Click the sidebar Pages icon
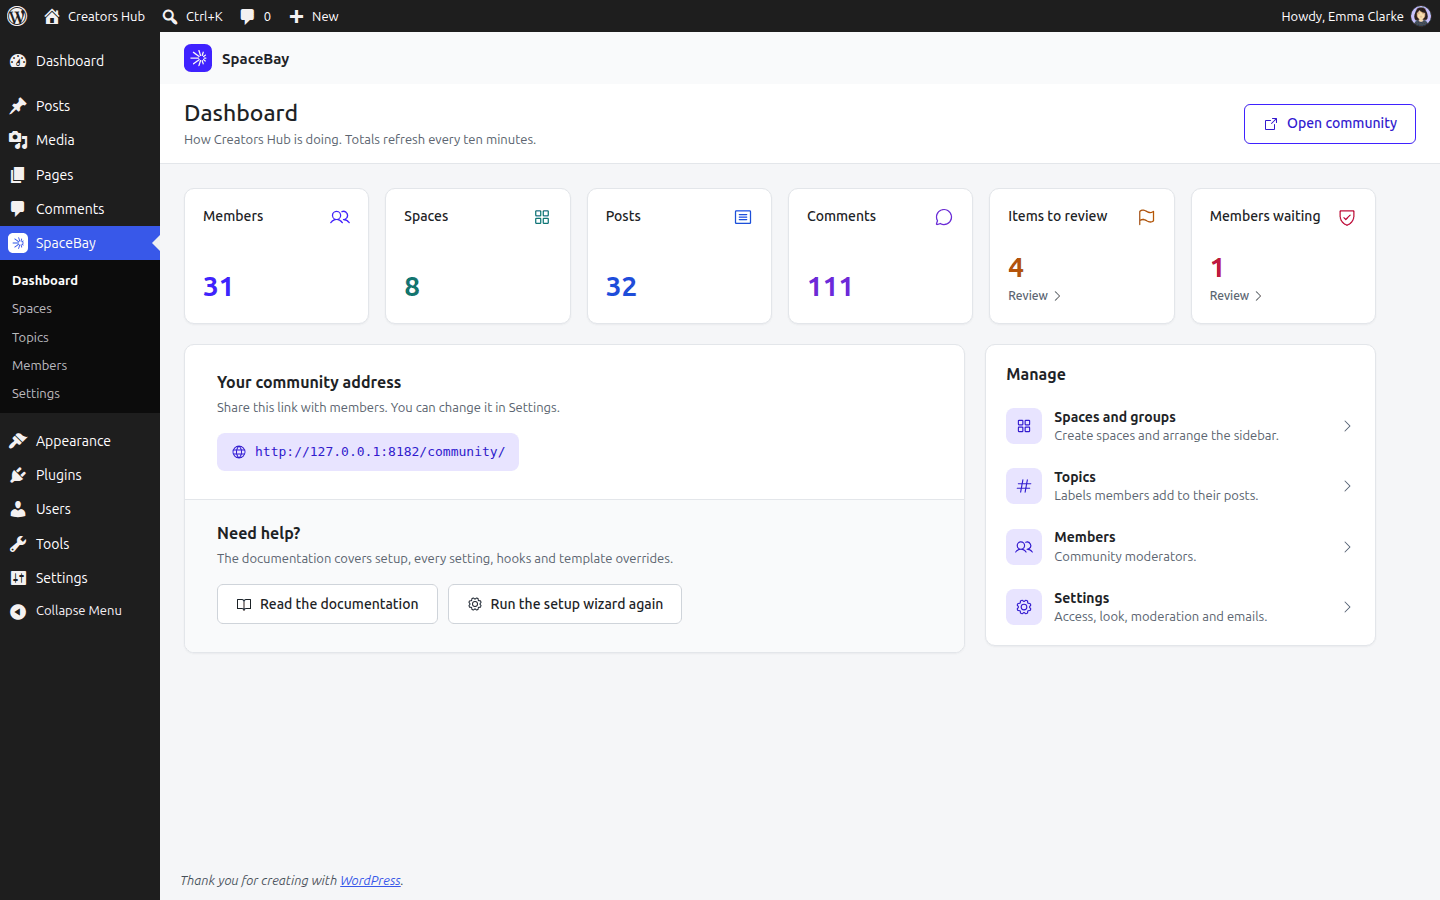 [18, 175]
